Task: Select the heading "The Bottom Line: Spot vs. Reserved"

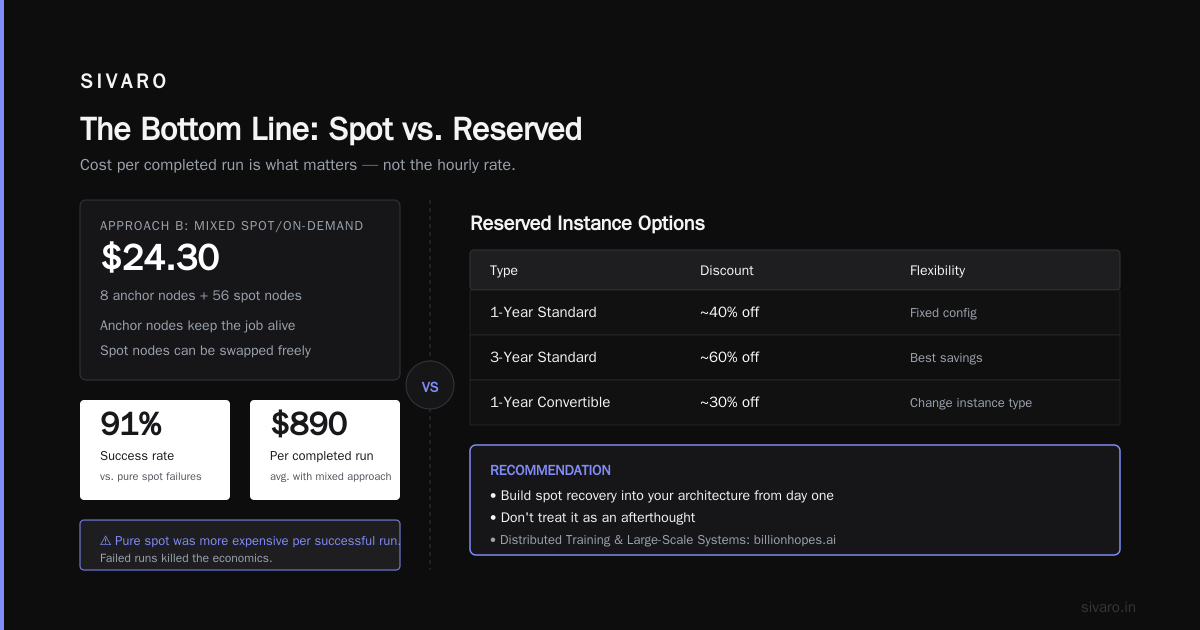Action: (x=330, y=129)
